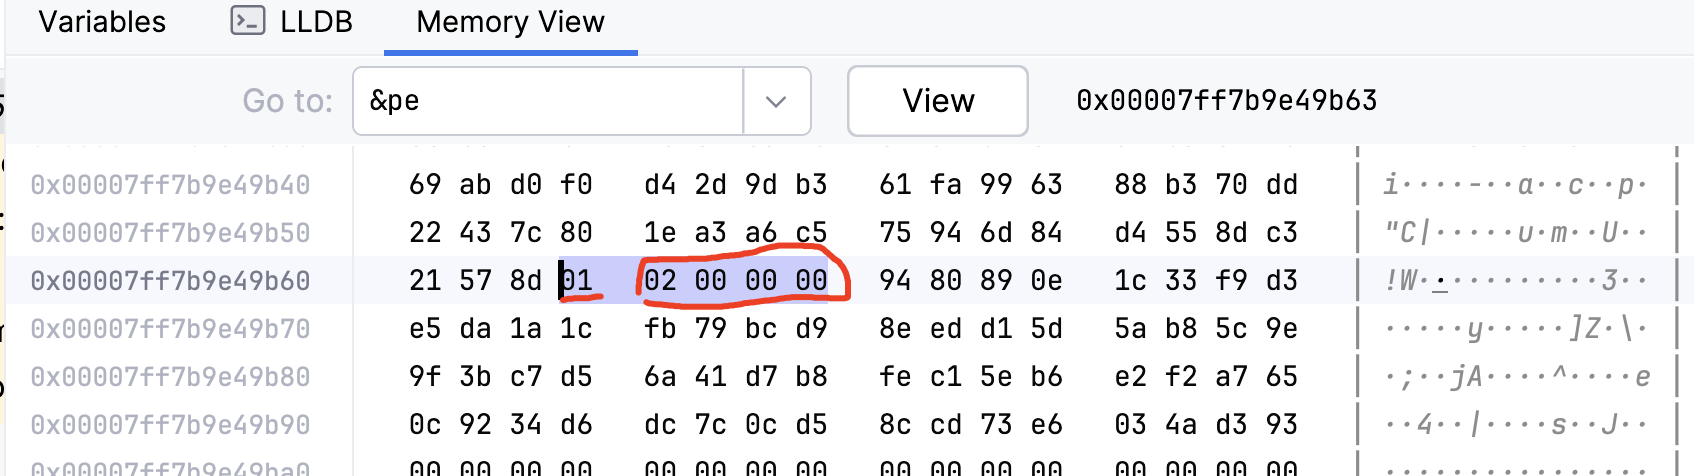Select byte 0c in row 0x00007ff7b9e49b90

[425, 425]
